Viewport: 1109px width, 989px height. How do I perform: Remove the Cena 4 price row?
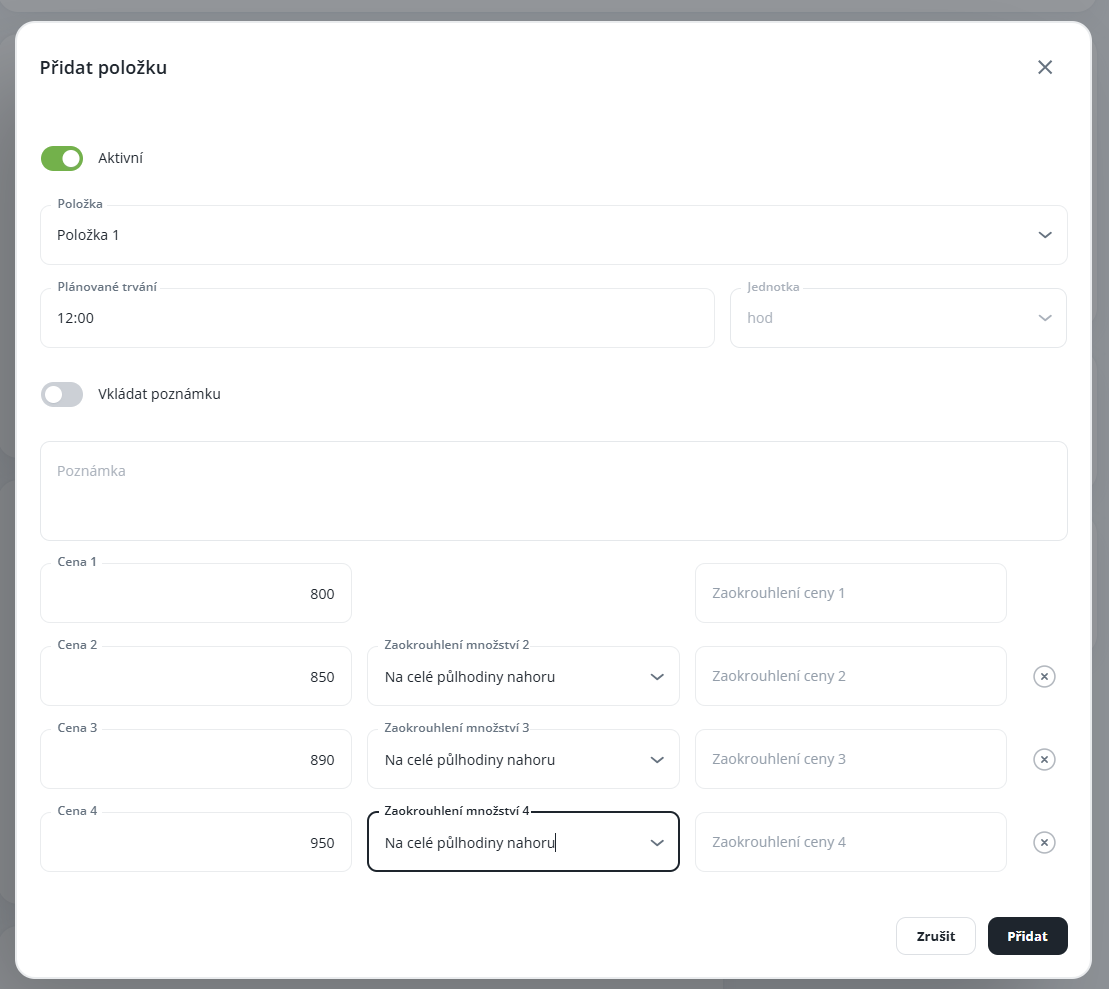pos(1044,843)
